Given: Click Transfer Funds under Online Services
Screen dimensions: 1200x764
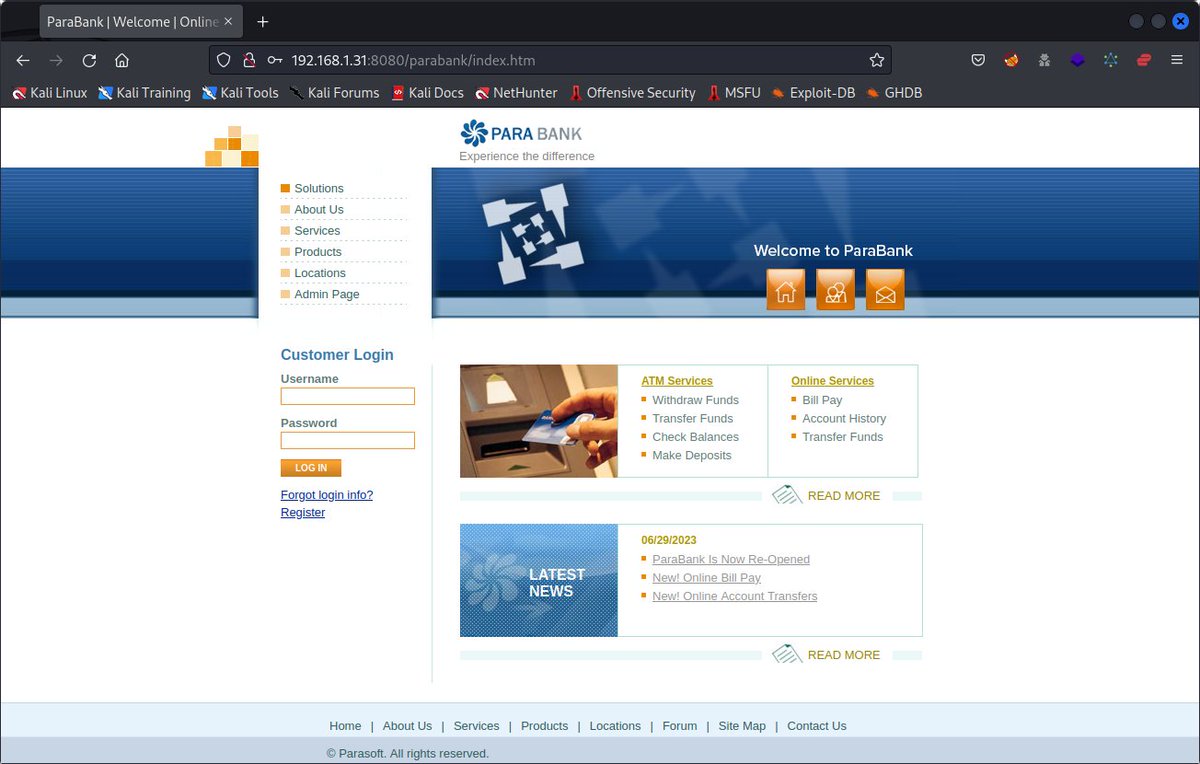Looking at the screenshot, I should pyautogui.click(x=843, y=437).
